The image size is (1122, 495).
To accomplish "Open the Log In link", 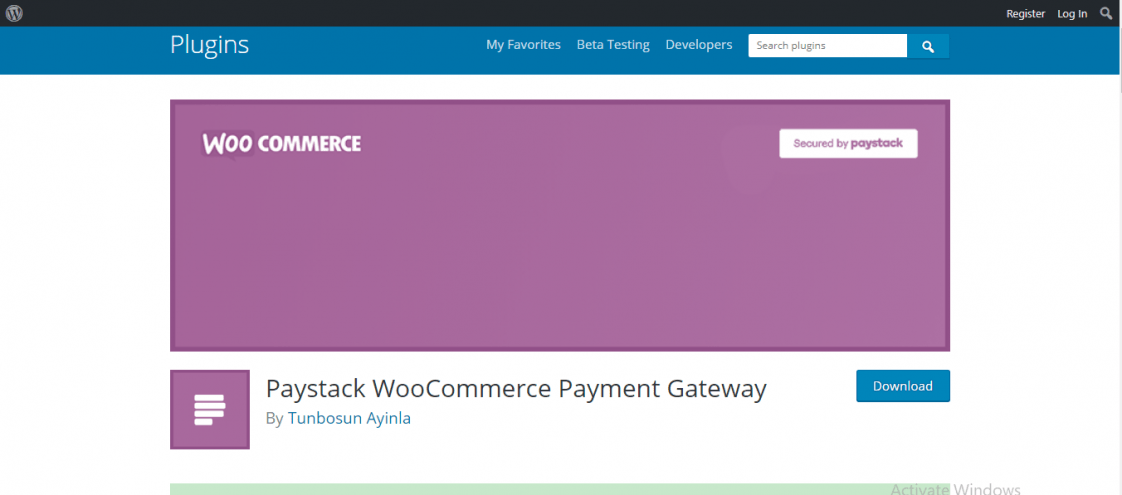I will 1072,14.
